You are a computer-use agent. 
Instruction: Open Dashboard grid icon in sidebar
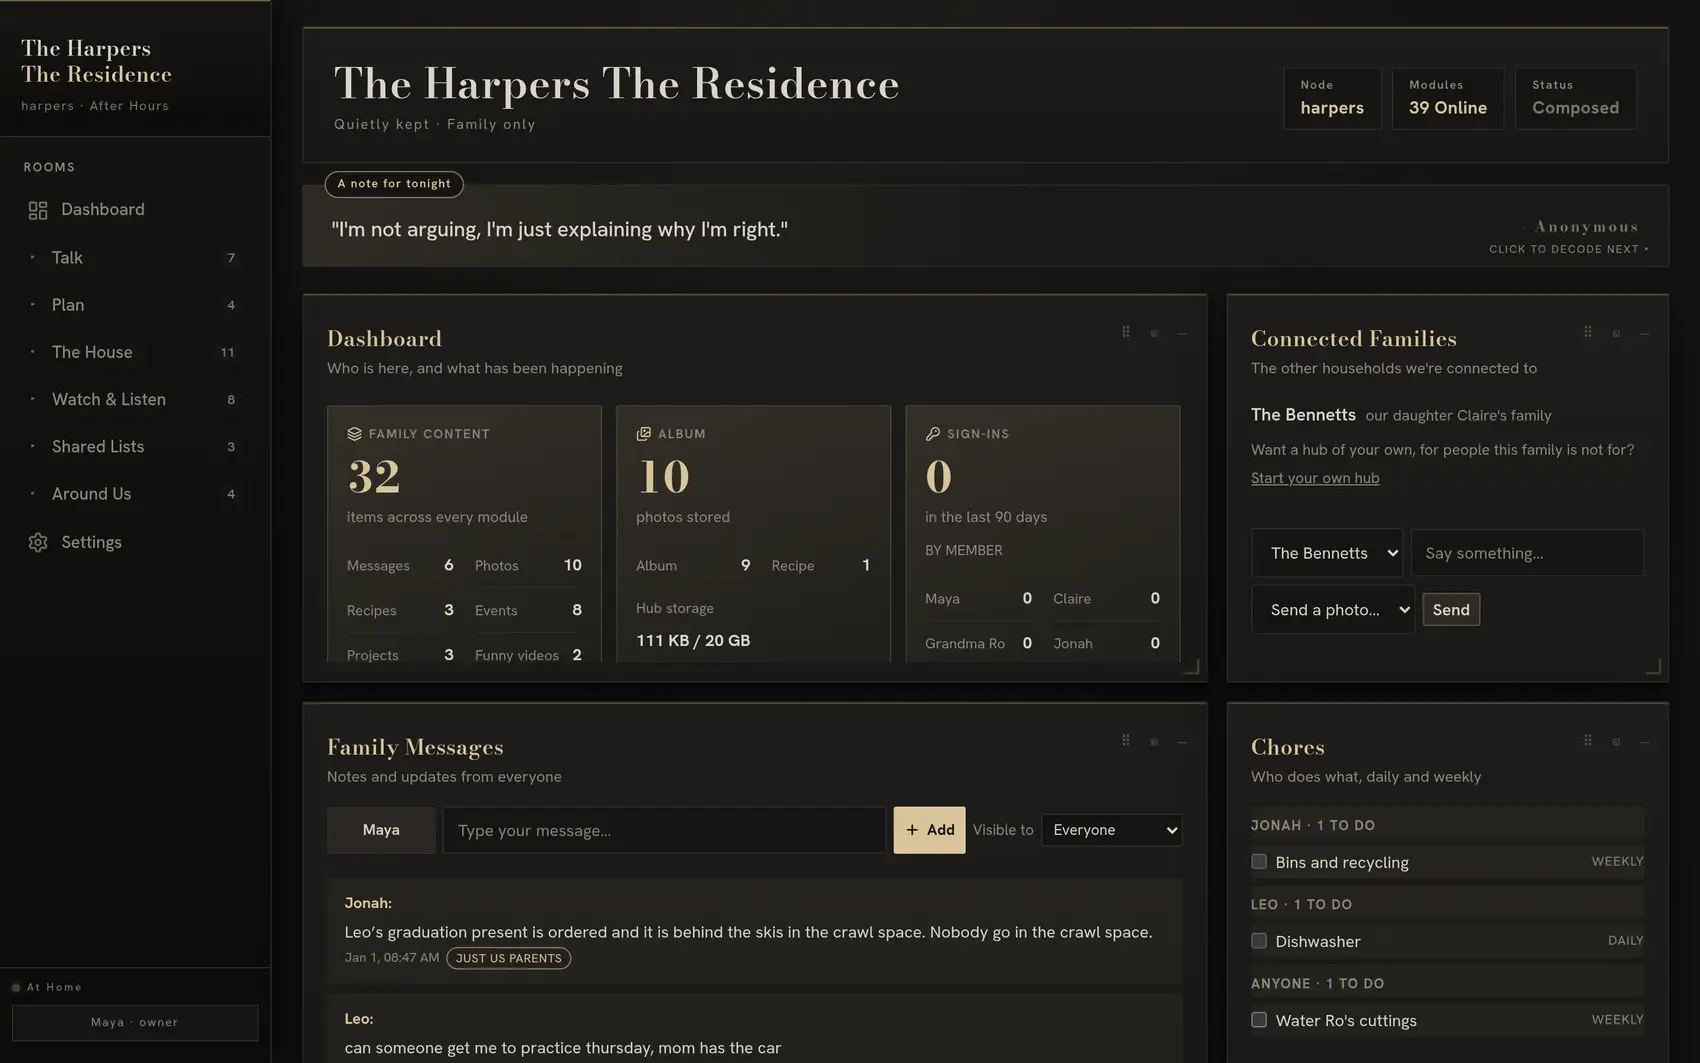coord(38,210)
